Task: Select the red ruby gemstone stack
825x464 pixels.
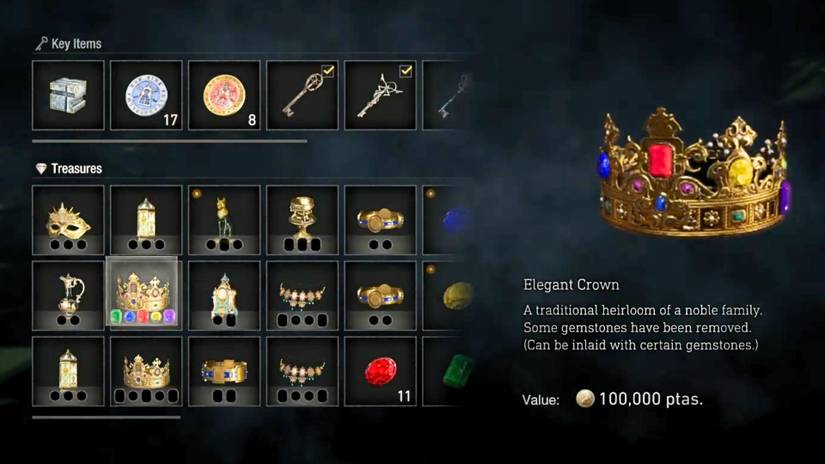Action: point(380,371)
